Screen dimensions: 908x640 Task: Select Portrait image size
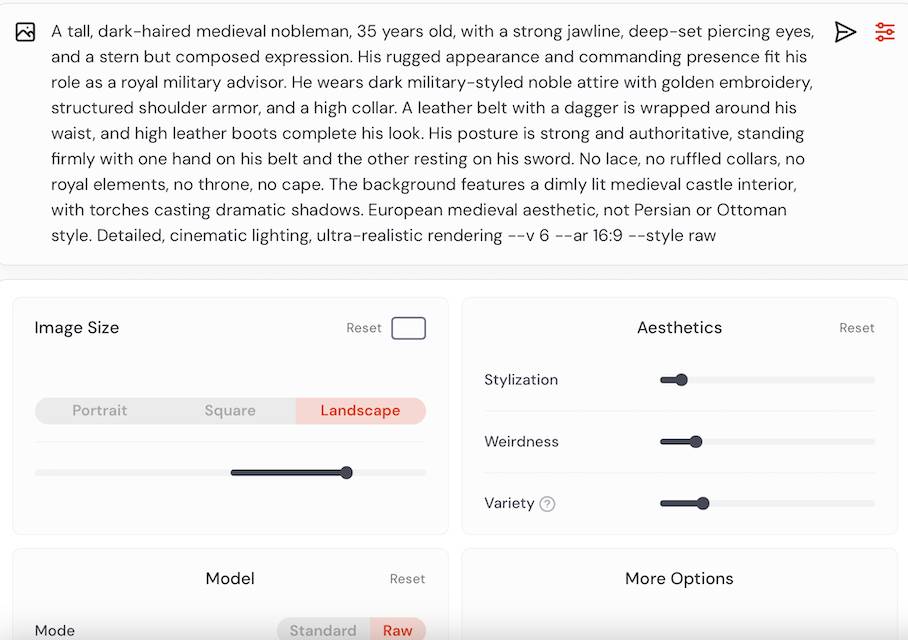[x=100, y=411]
